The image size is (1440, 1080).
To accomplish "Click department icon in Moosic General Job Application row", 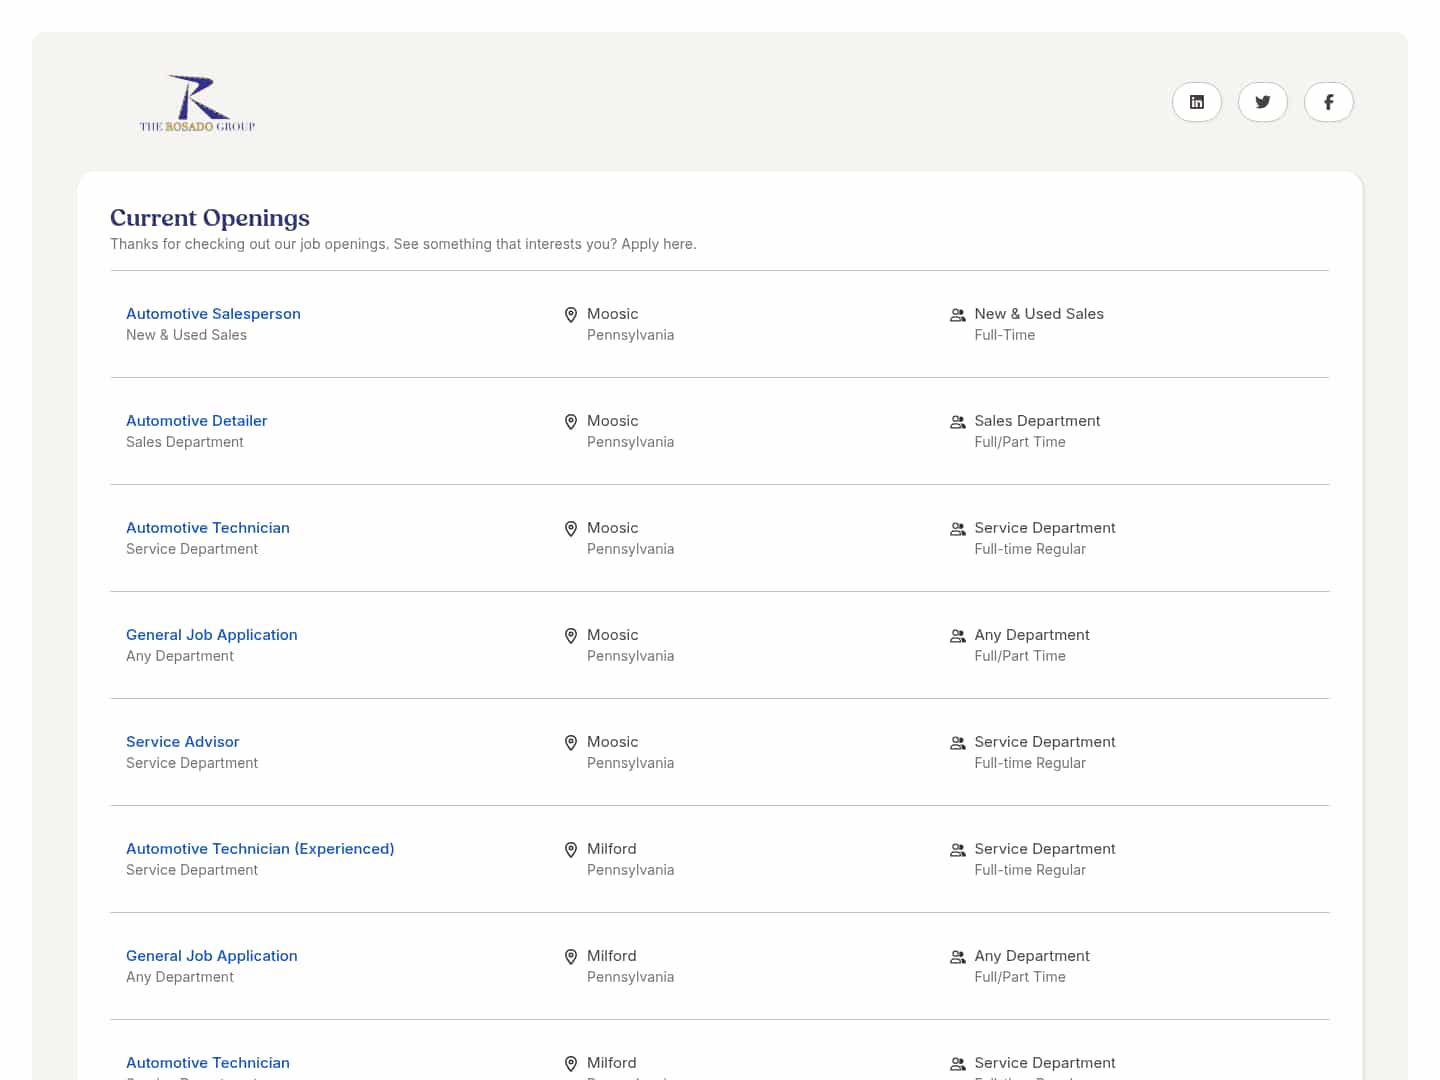I will pyautogui.click(x=957, y=636).
